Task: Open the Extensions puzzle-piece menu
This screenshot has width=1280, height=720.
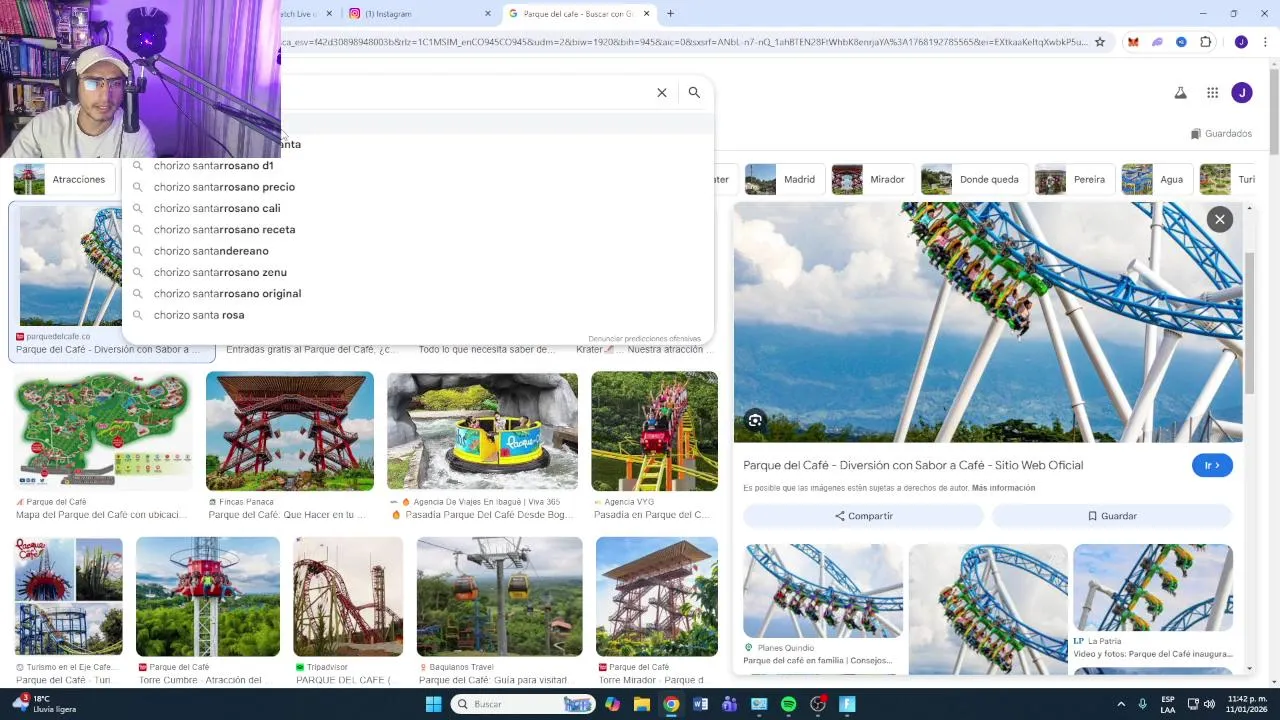Action: (1205, 42)
